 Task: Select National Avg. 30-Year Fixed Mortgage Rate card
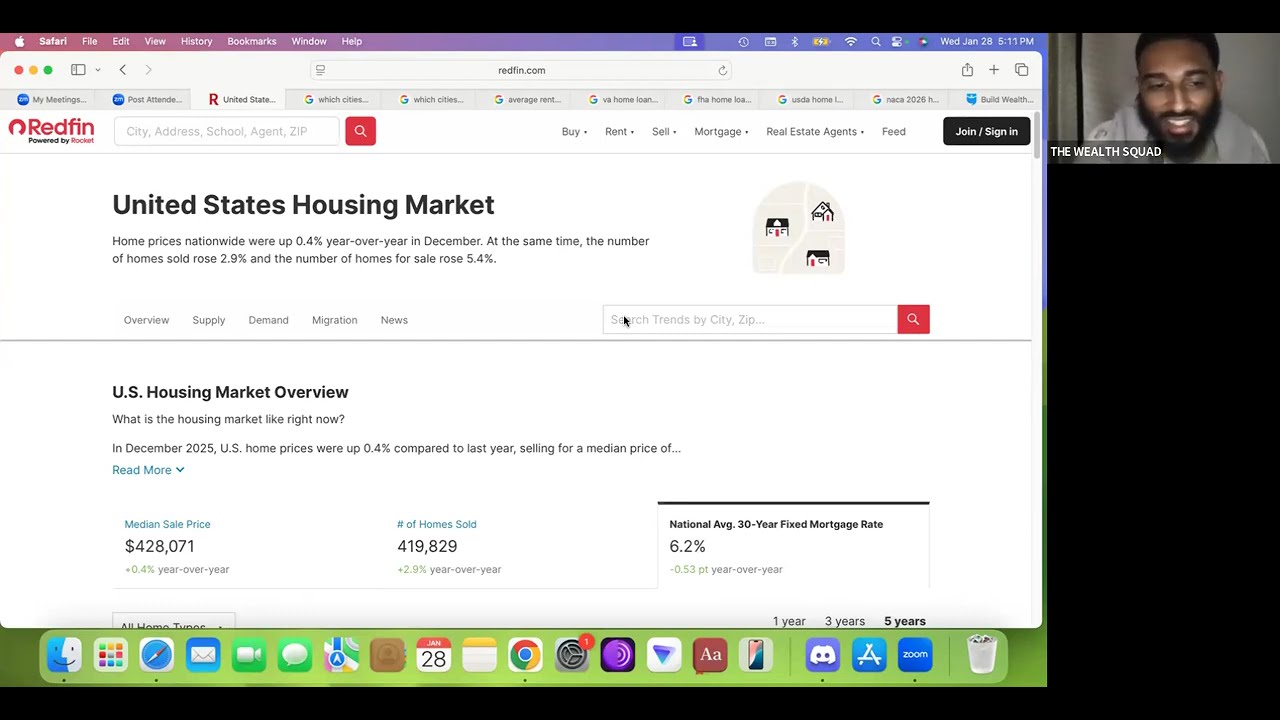(793, 545)
